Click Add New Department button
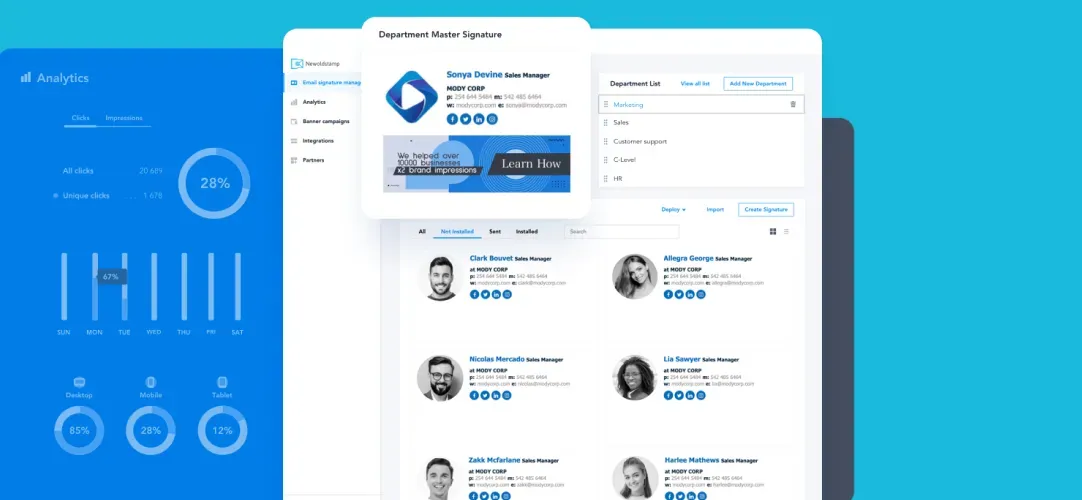This screenshot has width=1082, height=500. [x=758, y=83]
